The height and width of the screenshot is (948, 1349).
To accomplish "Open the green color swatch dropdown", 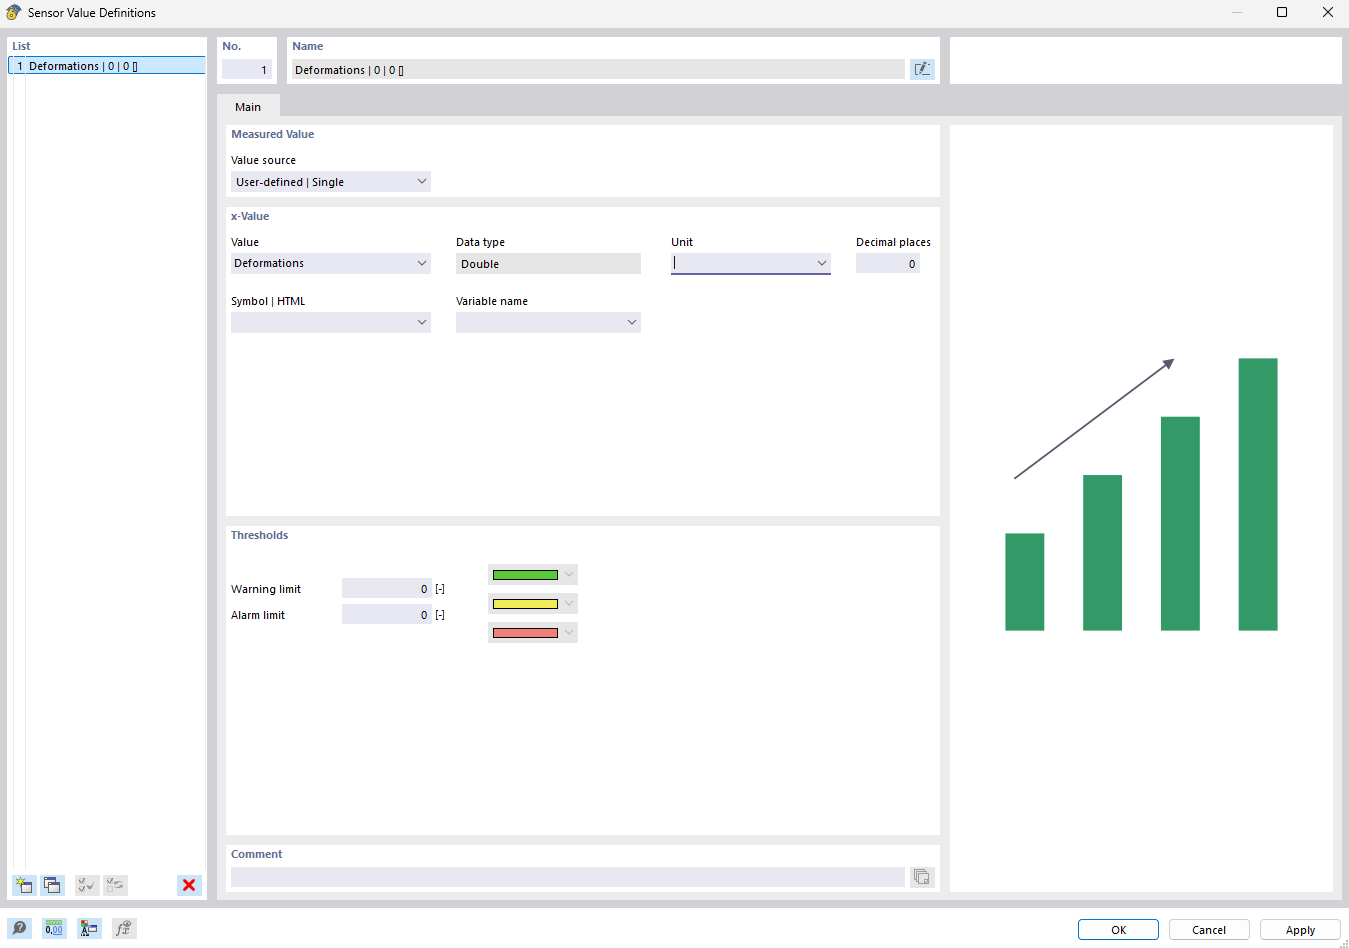I will tap(533, 575).
